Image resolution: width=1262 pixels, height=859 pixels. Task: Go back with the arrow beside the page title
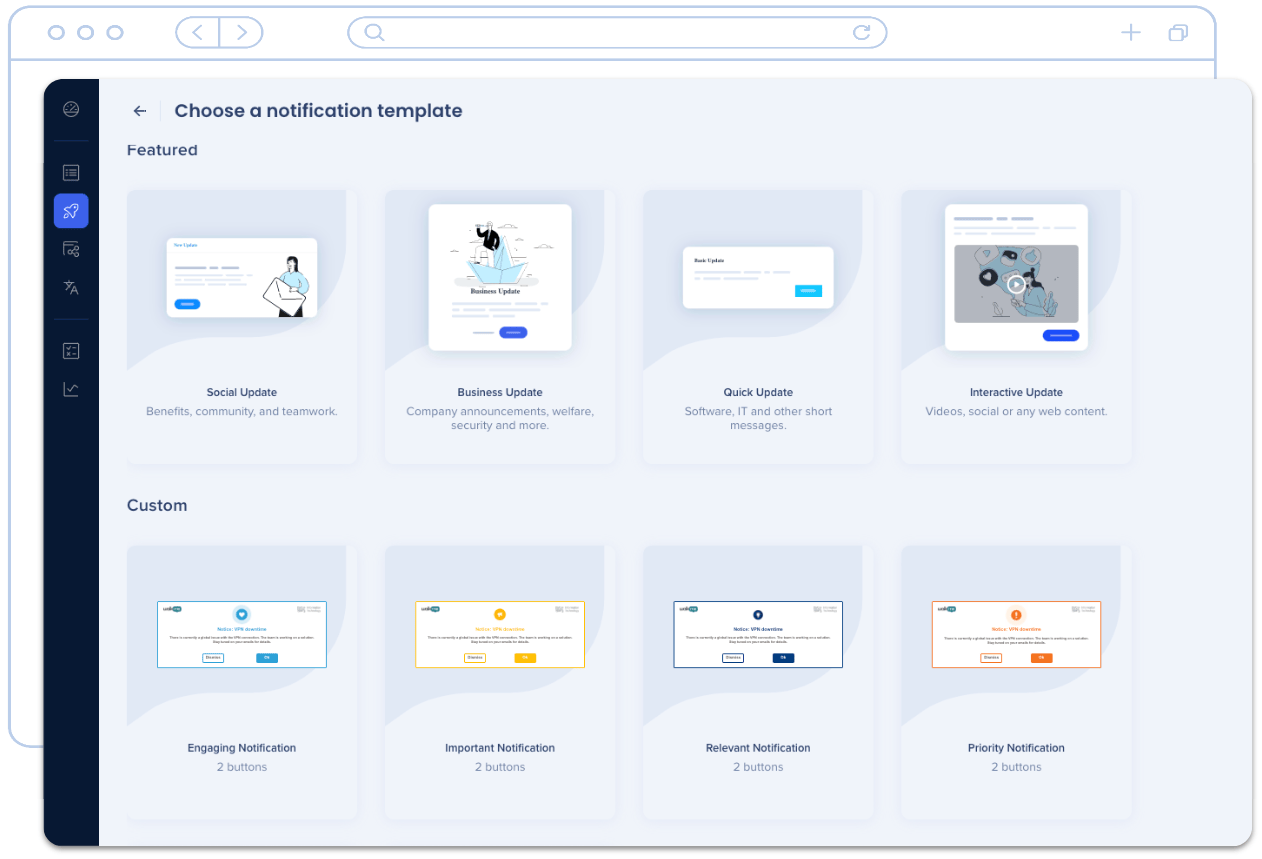point(140,111)
